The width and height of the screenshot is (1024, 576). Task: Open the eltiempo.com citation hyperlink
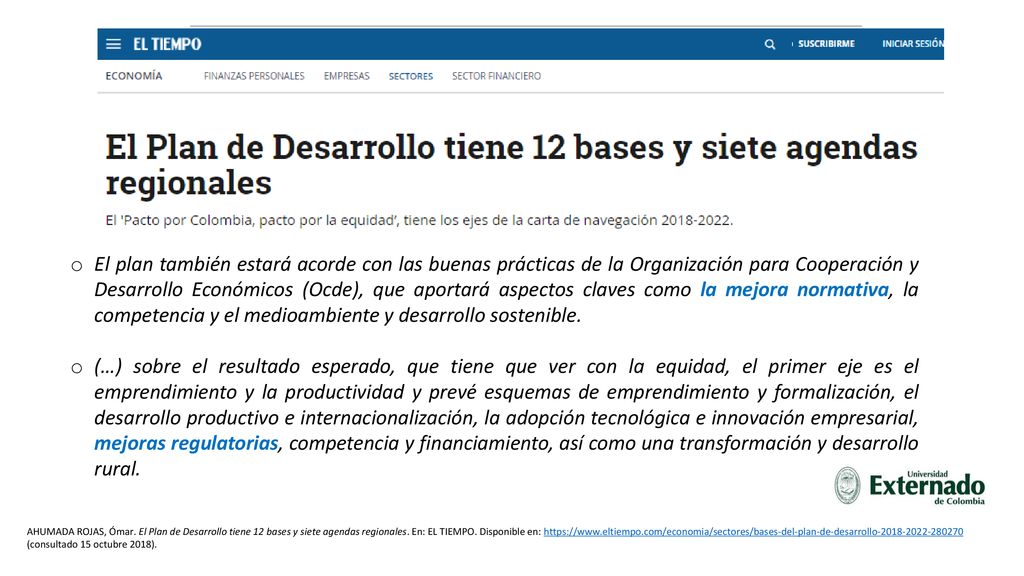753,532
